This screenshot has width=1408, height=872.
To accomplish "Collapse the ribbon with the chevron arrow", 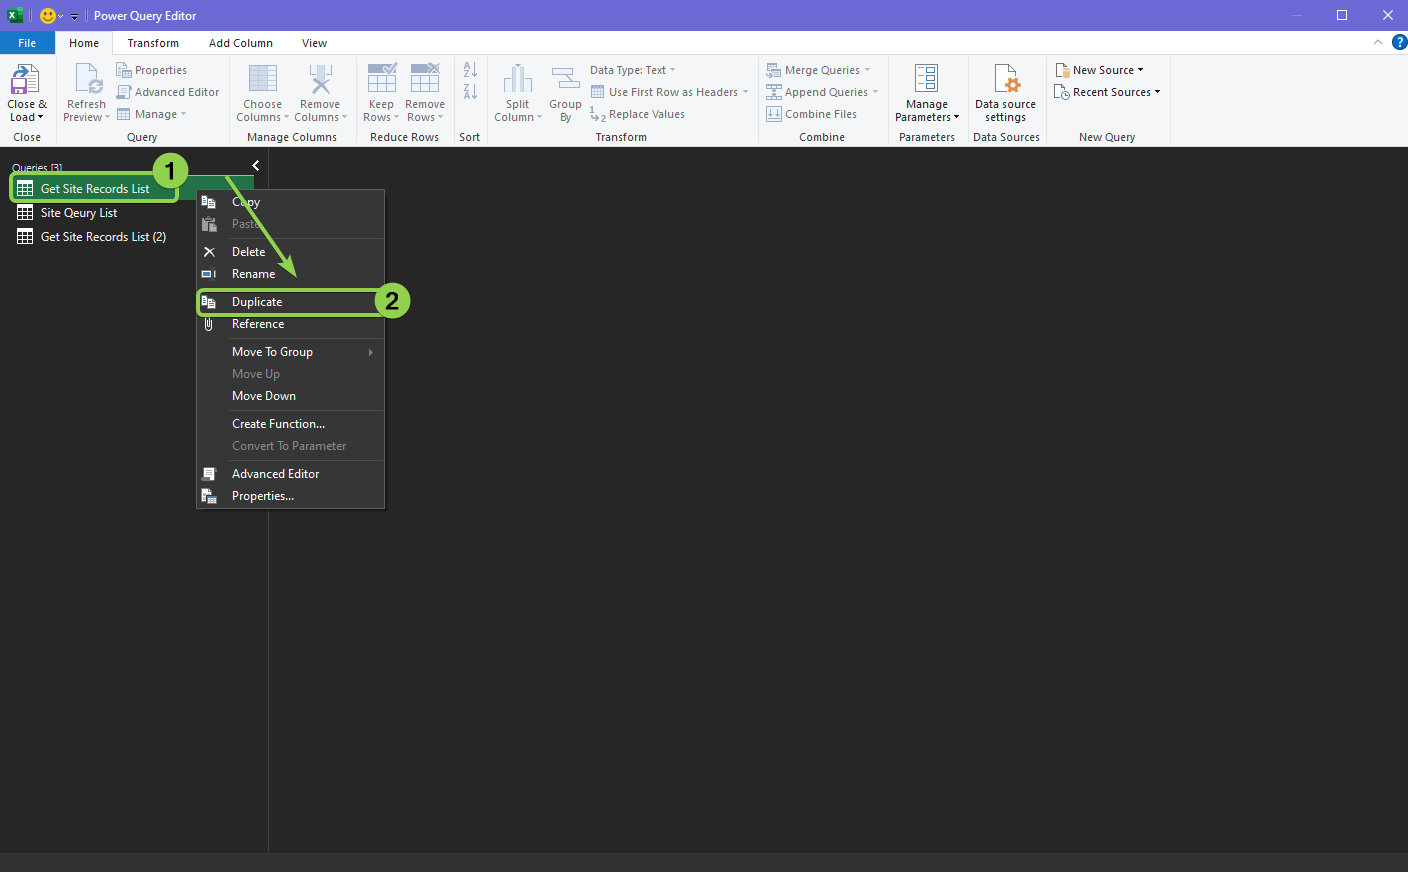I will click(x=1378, y=42).
